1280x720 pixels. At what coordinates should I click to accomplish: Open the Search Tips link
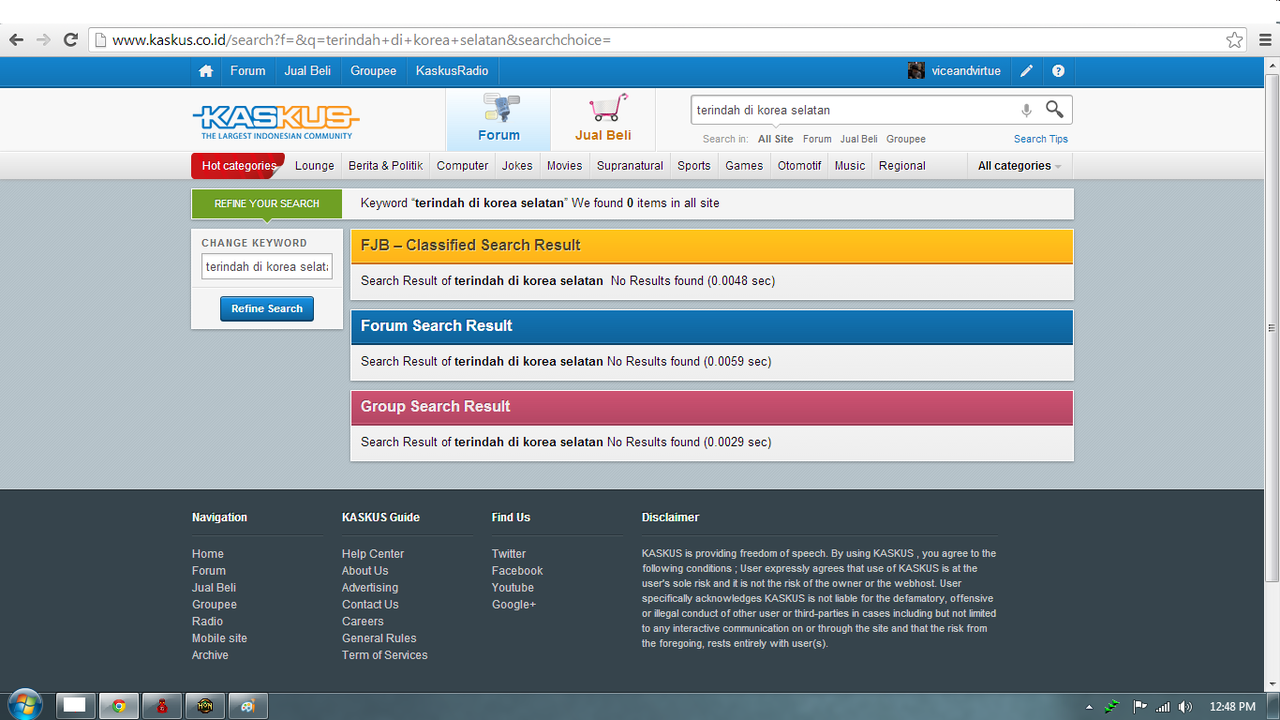1040,139
